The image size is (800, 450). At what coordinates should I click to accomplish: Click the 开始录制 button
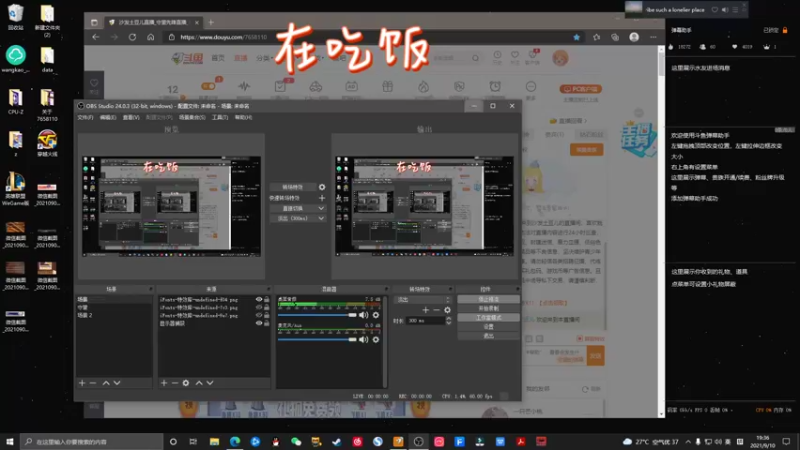click(x=488, y=308)
